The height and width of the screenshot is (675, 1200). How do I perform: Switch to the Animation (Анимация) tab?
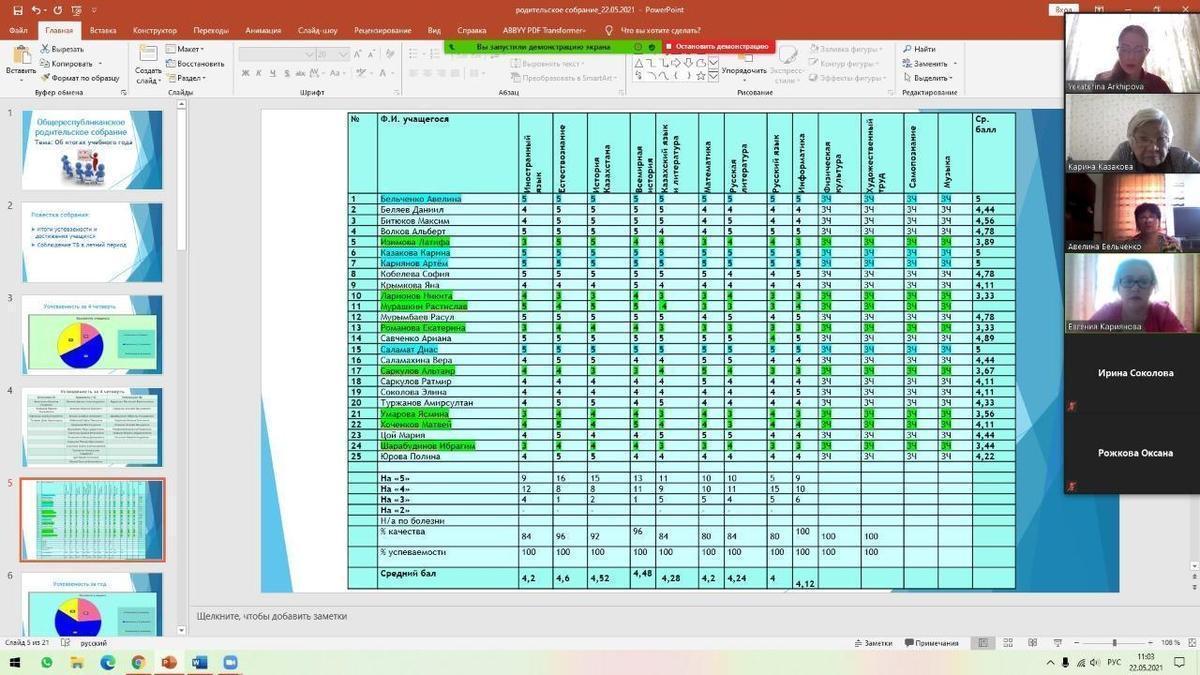click(263, 30)
